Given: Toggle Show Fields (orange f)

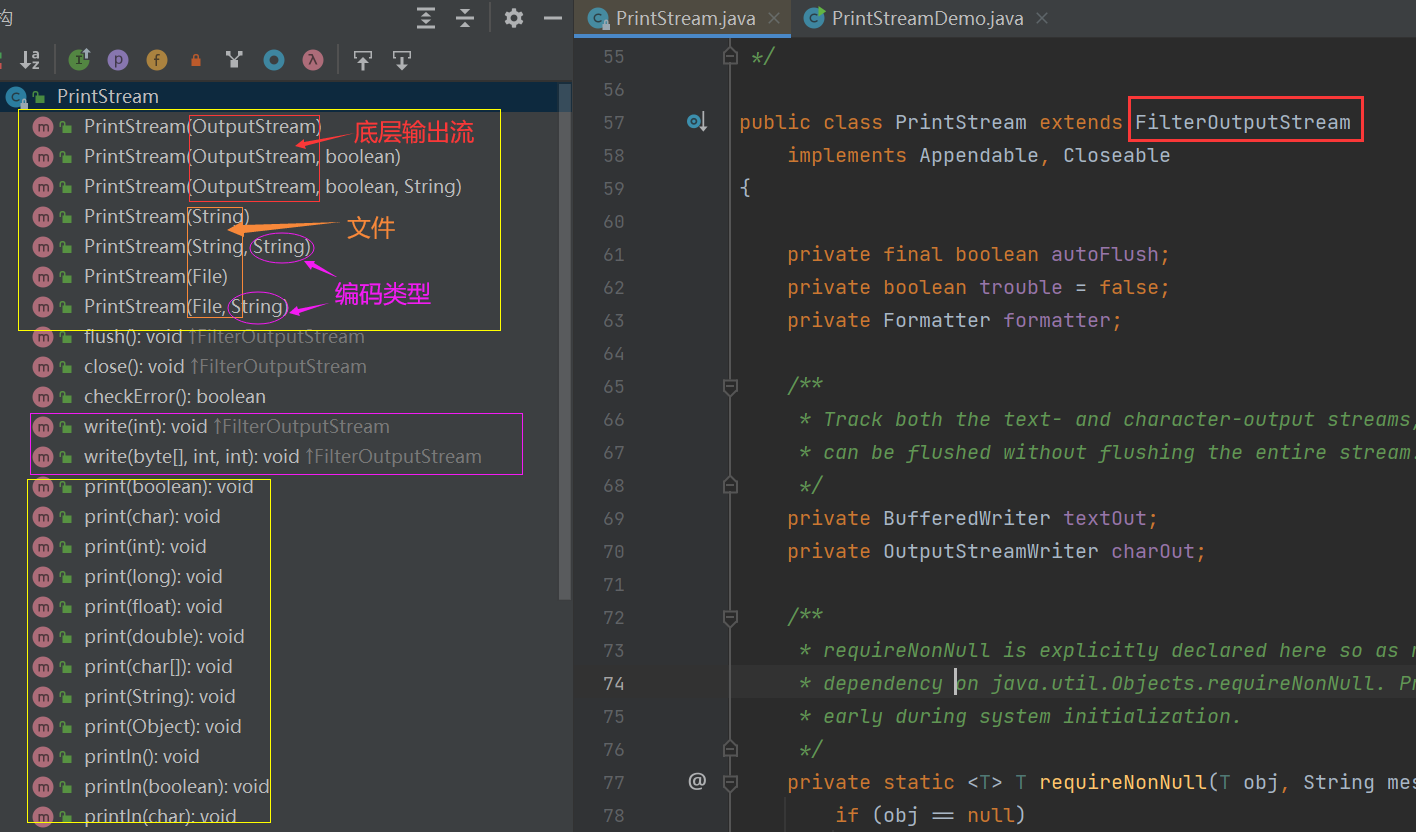Looking at the screenshot, I should pos(157,60).
